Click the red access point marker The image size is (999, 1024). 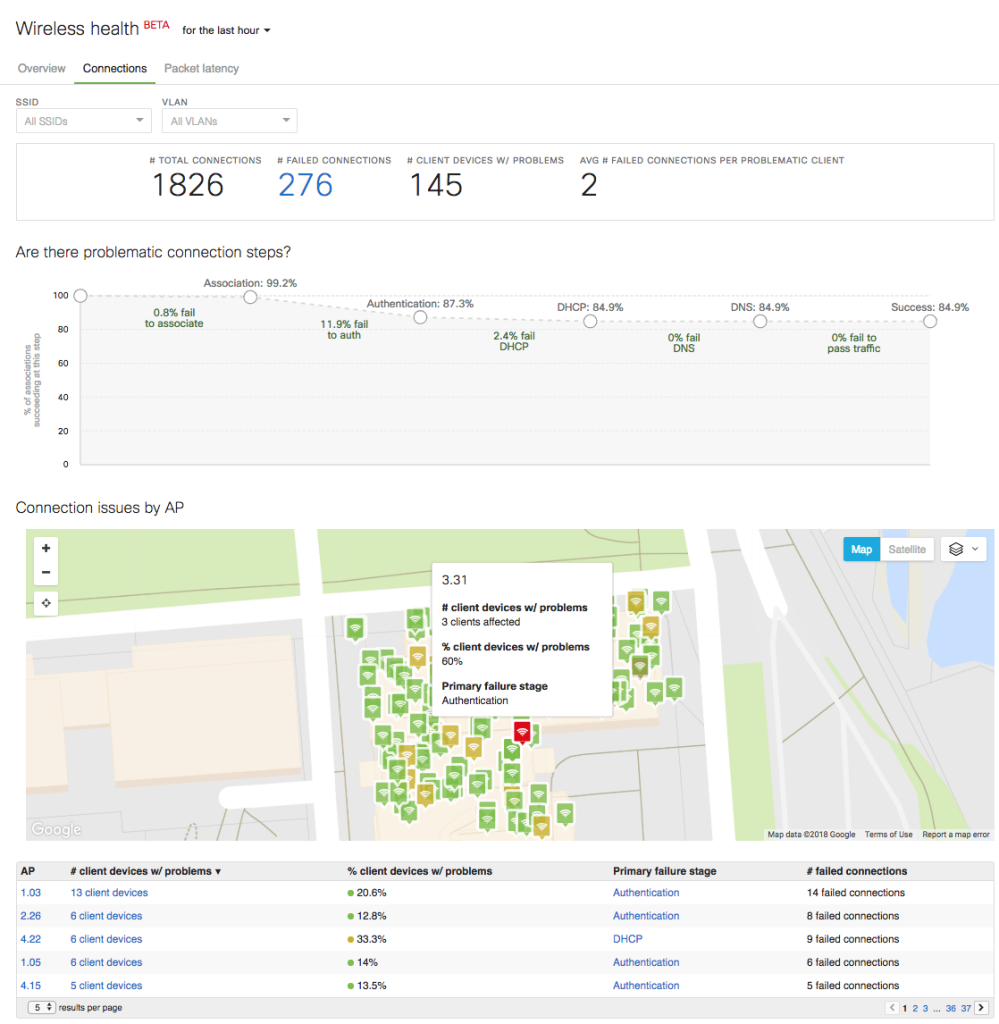[521, 734]
